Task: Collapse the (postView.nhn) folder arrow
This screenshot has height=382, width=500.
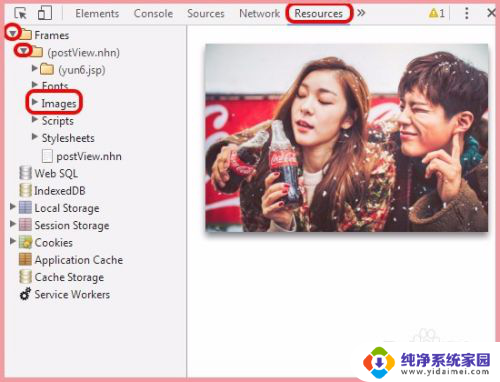Action: click(23, 50)
